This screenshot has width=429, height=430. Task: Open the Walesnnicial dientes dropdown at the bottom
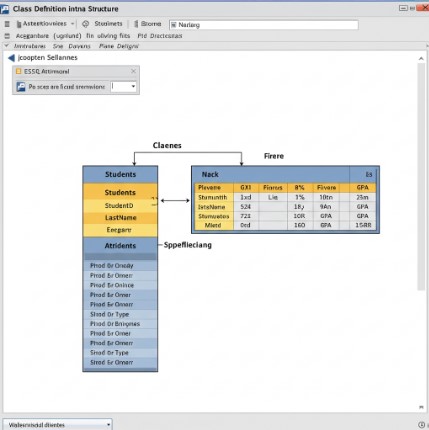point(108,425)
